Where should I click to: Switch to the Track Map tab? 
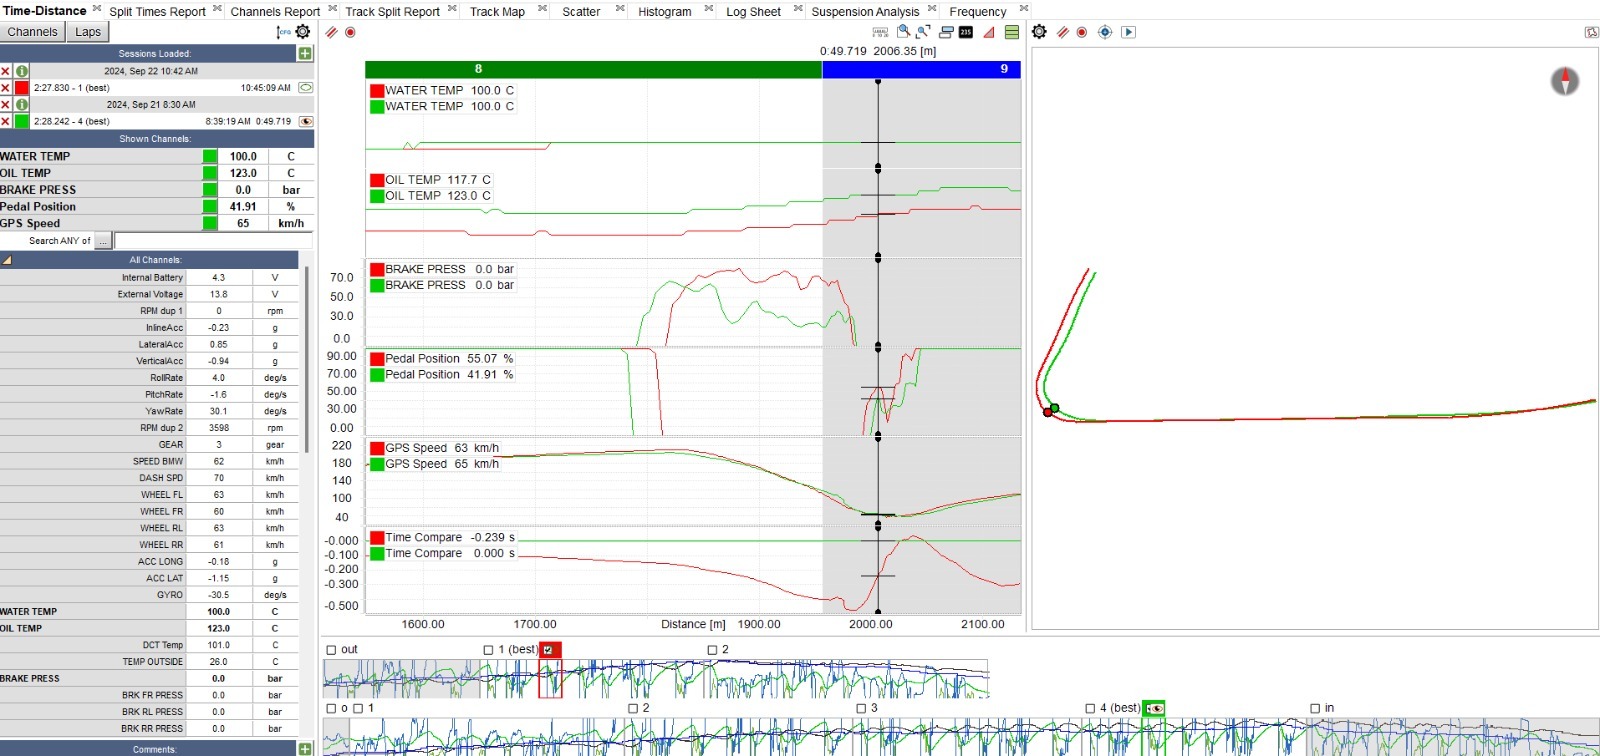point(497,12)
